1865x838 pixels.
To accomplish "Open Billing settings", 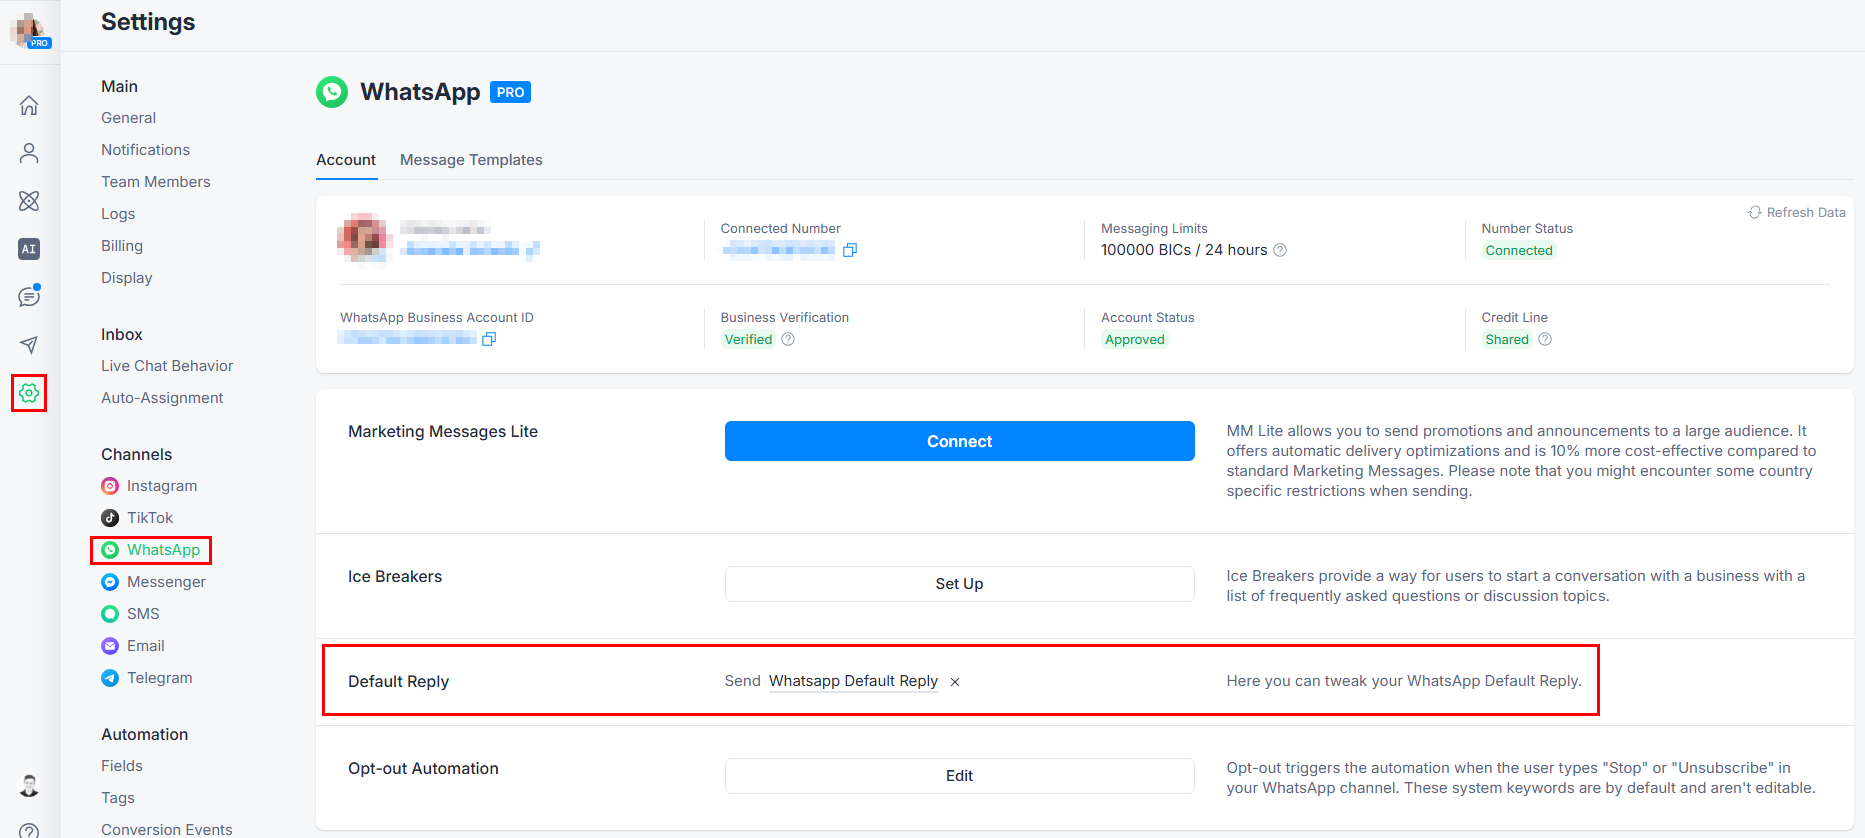I will pos(122,246).
